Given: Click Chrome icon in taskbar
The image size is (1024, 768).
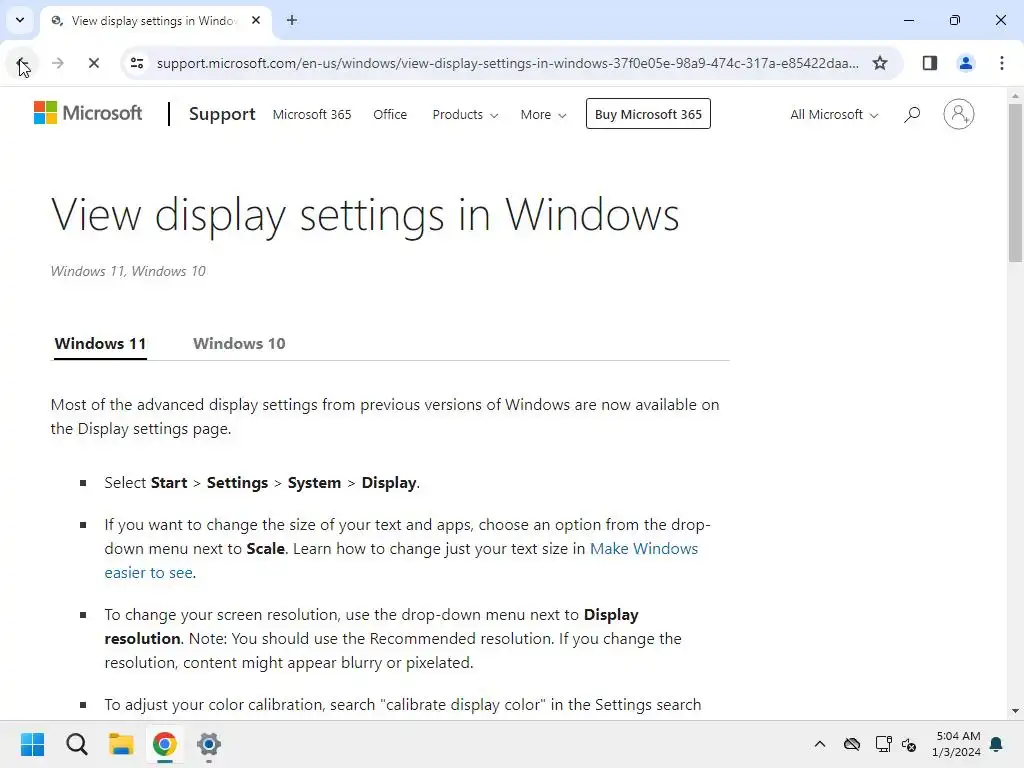Looking at the screenshot, I should click(165, 744).
